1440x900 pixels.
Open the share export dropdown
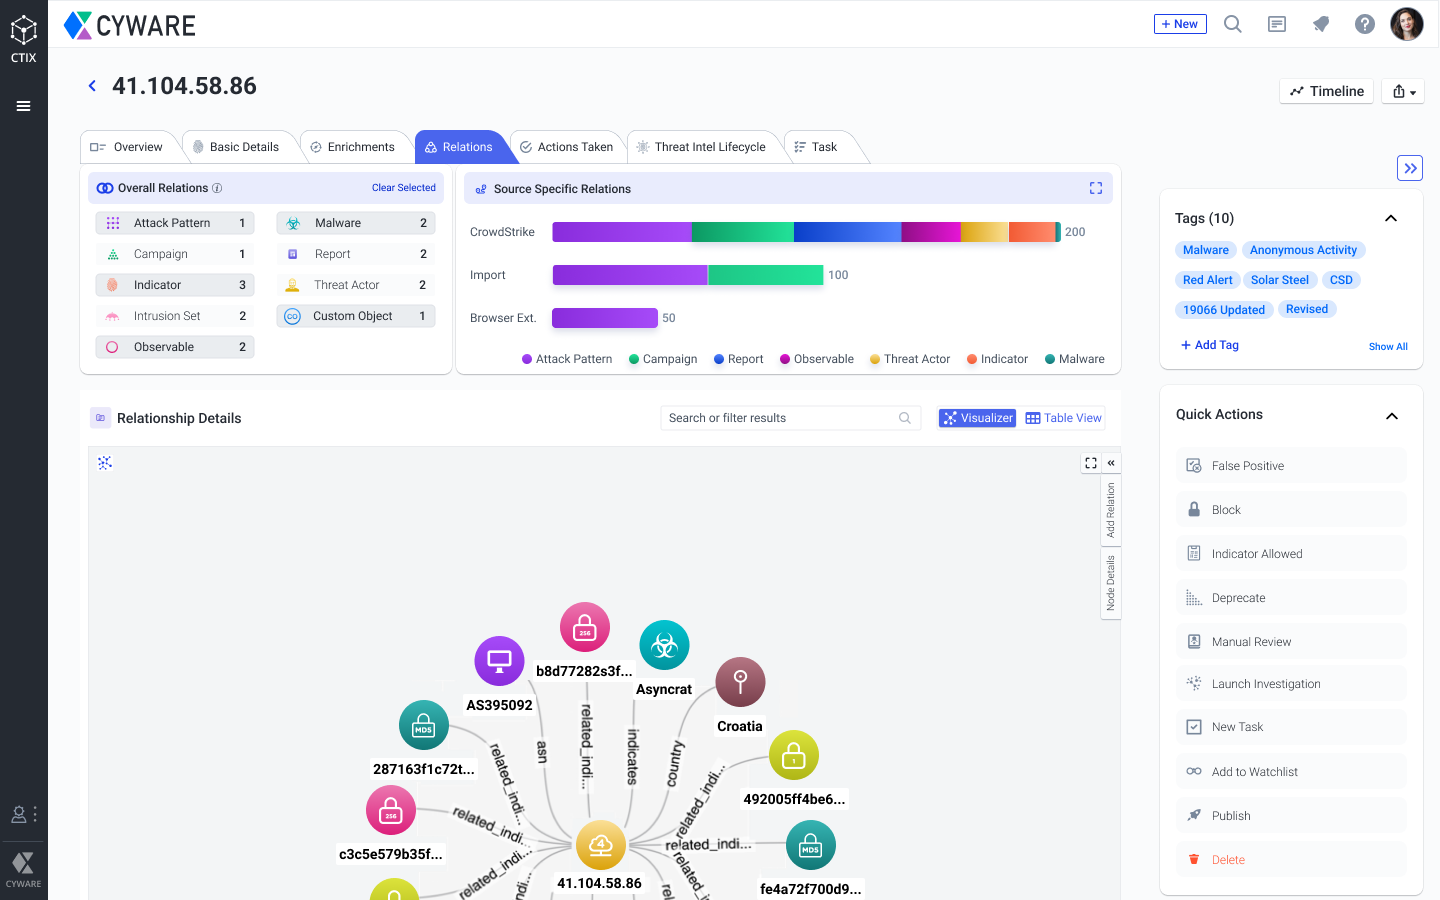[1403, 91]
